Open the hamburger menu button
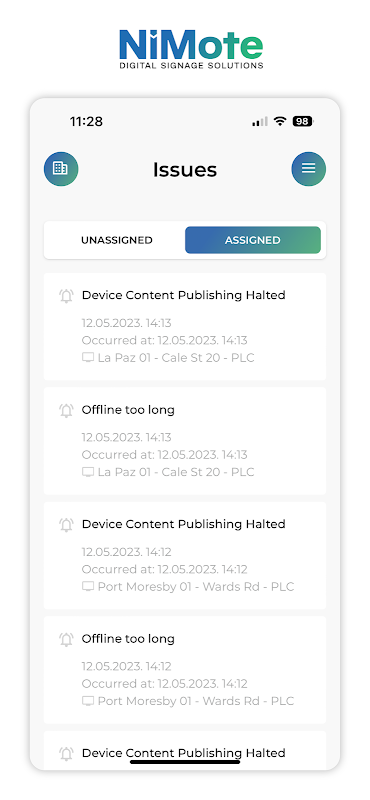Screen dimensions: 370x800 coord(308,168)
